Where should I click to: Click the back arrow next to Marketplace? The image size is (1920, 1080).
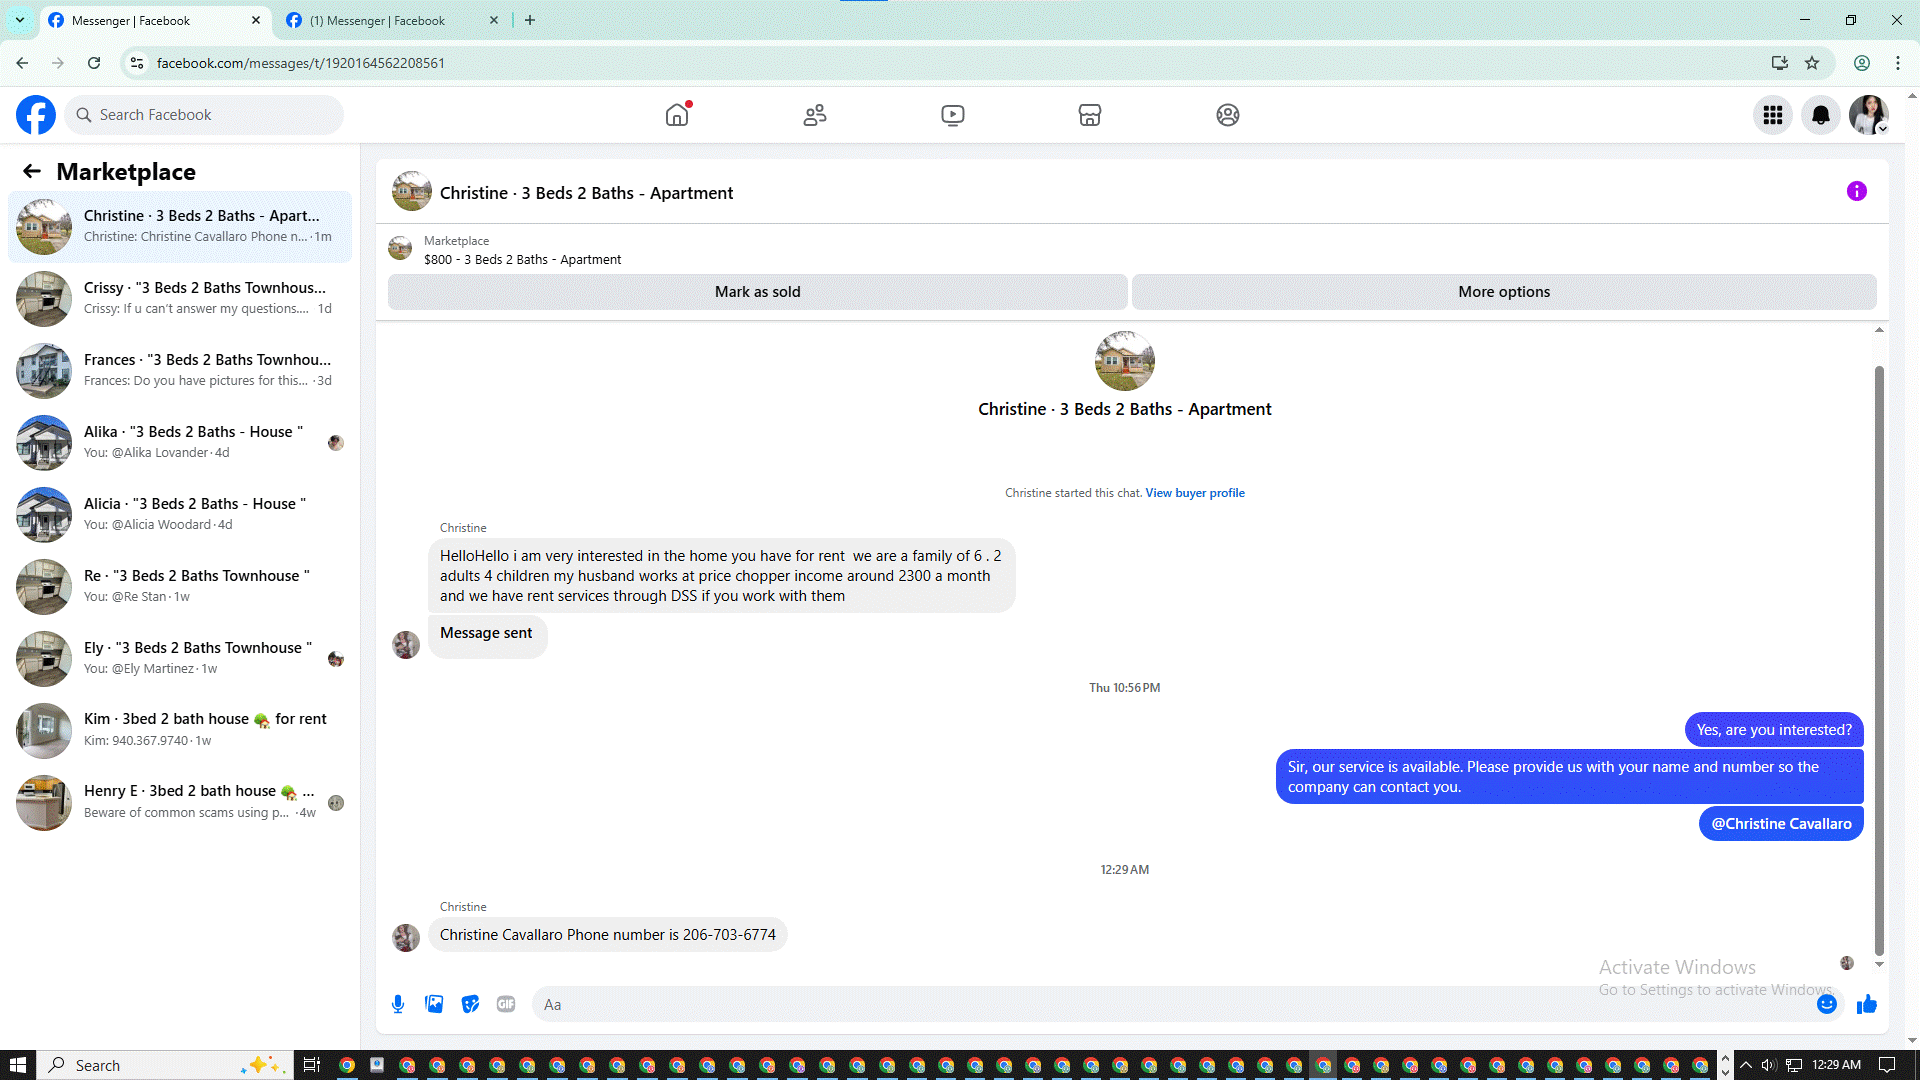(32, 171)
